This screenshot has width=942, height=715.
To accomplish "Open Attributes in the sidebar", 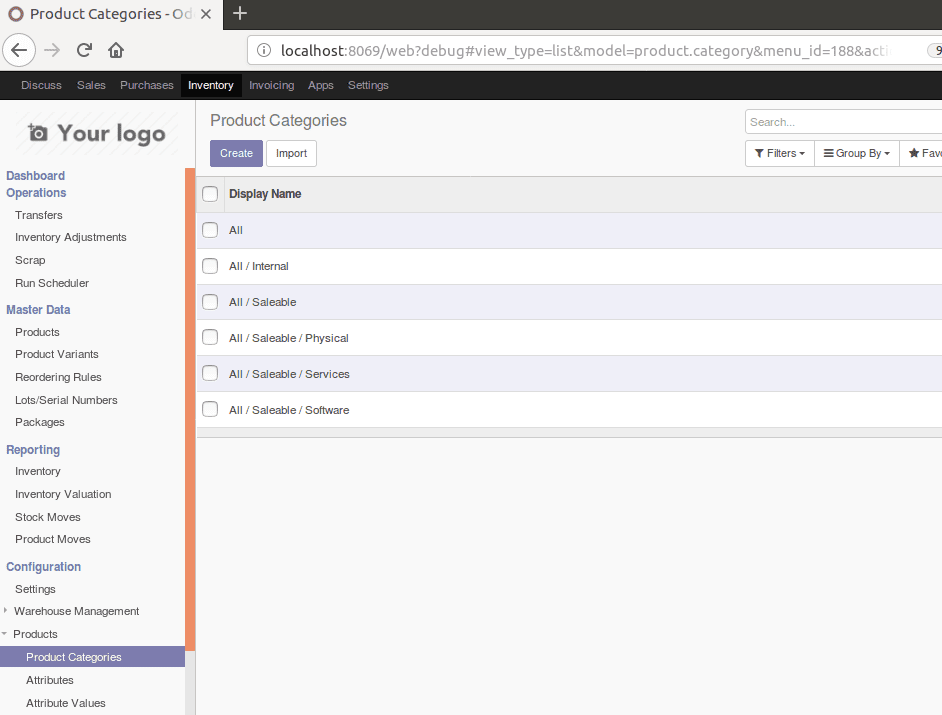I will tap(50, 680).
